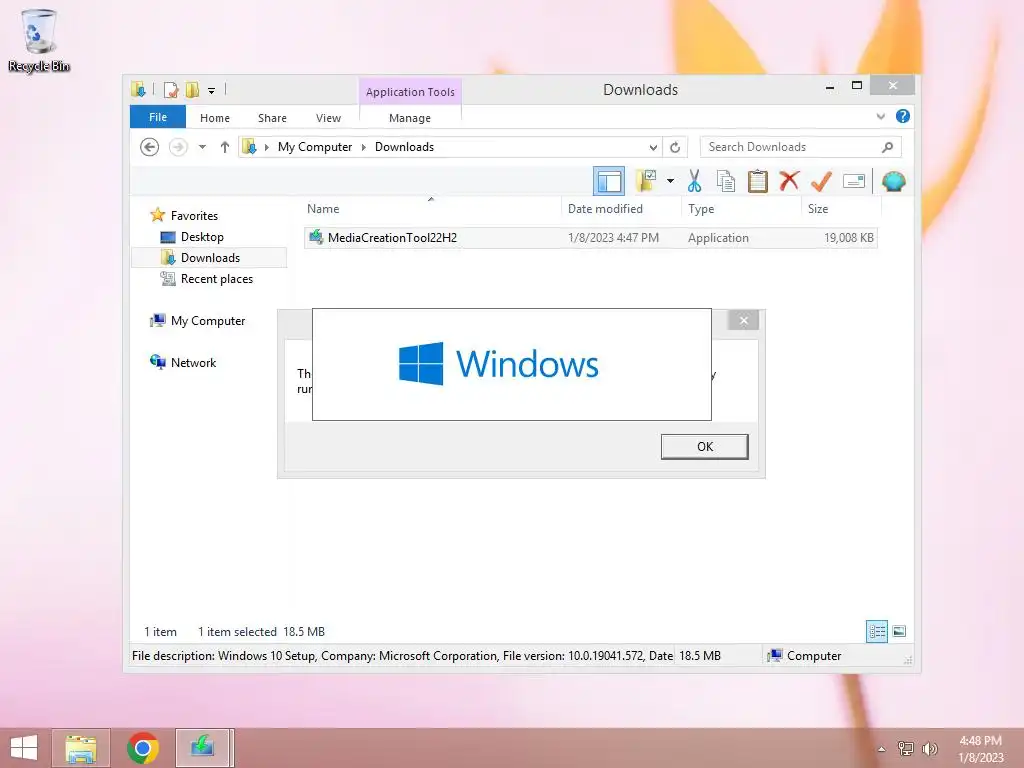Open Customize Quick Access Toolbar dropdown
This screenshot has height=768, width=1024.
click(x=212, y=91)
